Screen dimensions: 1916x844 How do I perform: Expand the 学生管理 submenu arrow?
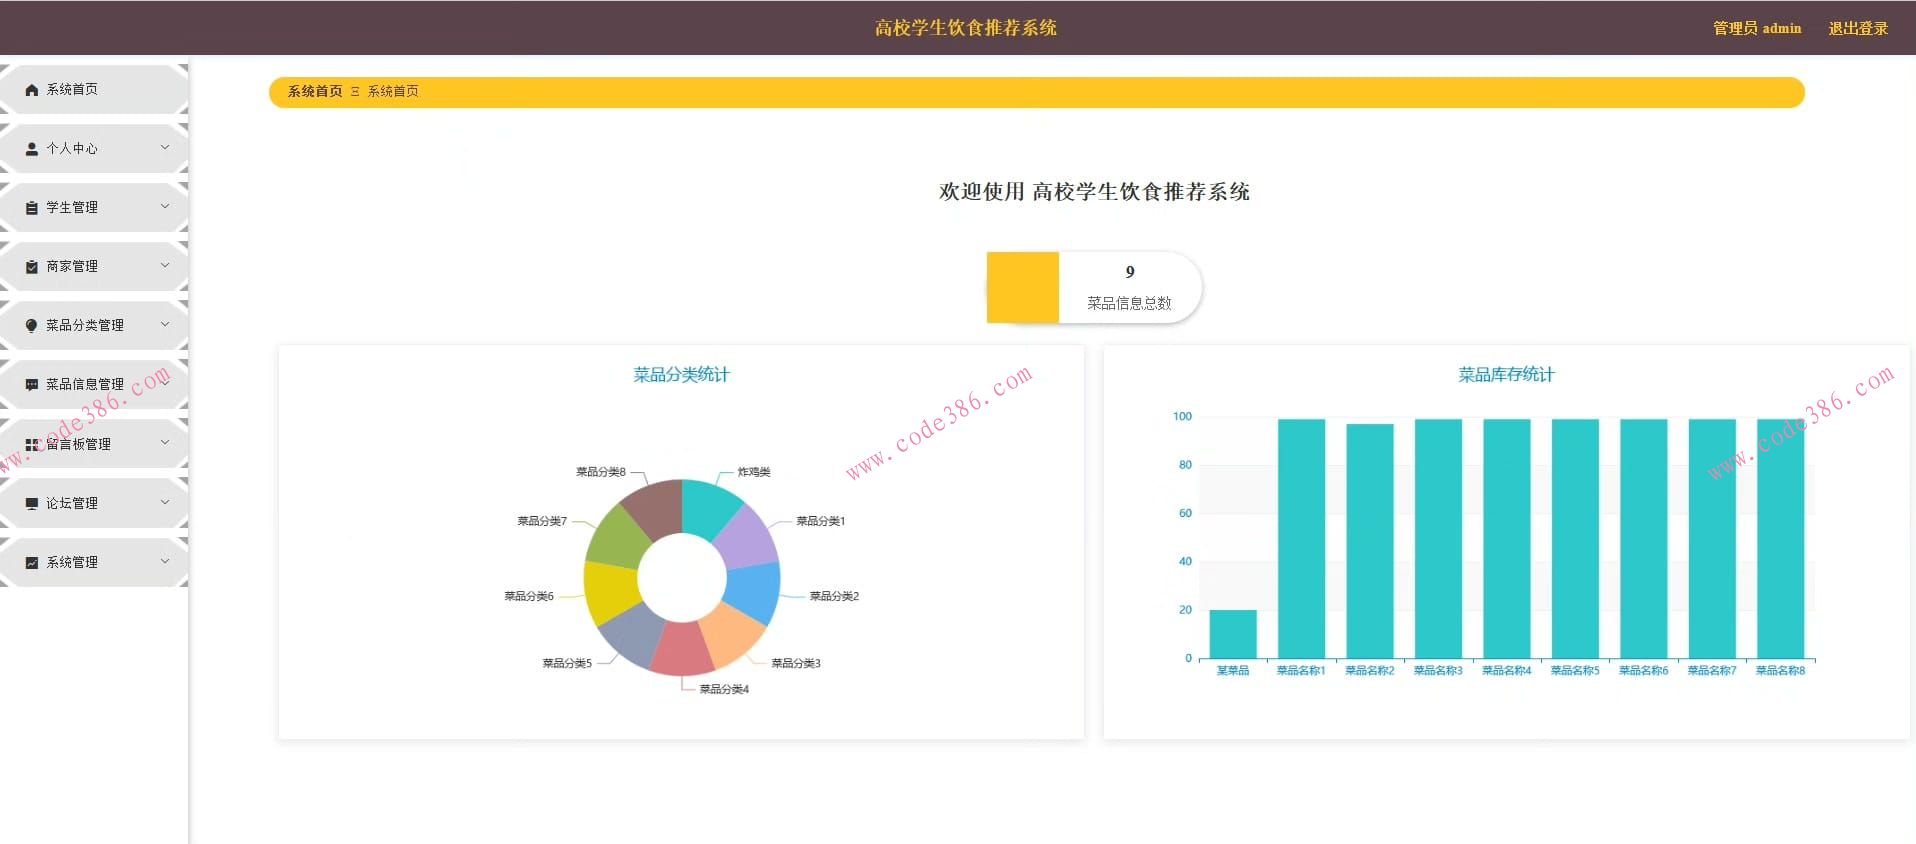pos(165,207)
